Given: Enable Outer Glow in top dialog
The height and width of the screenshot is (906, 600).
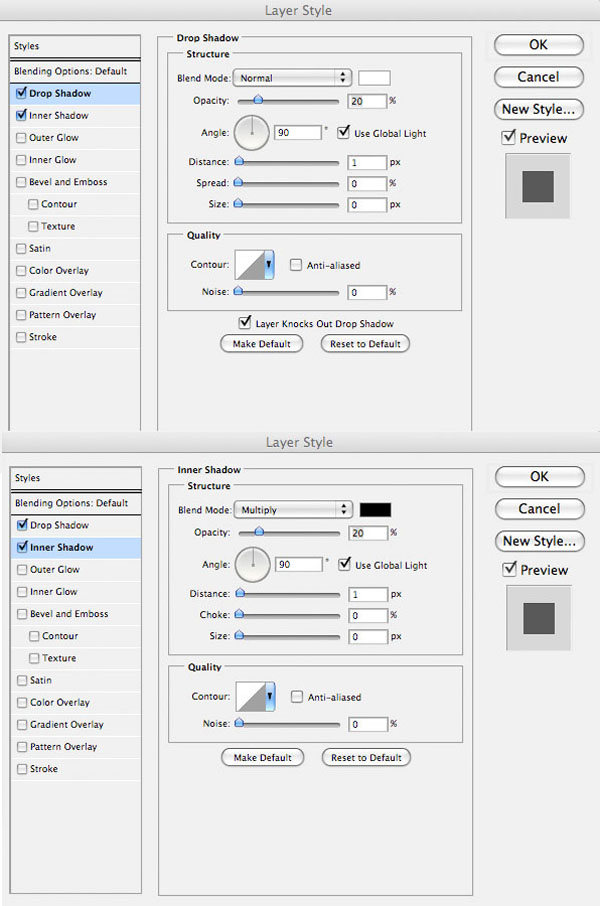Looking at the screenshot, I should coord(21,138).
